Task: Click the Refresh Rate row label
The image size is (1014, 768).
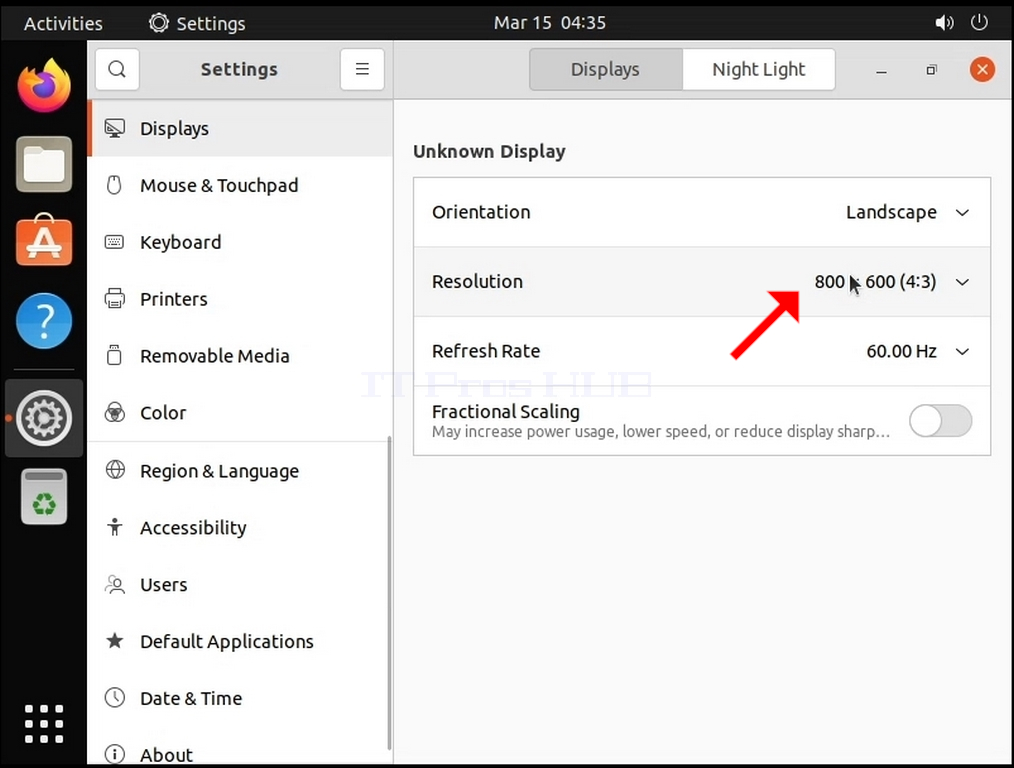Action: pos(486,351)
